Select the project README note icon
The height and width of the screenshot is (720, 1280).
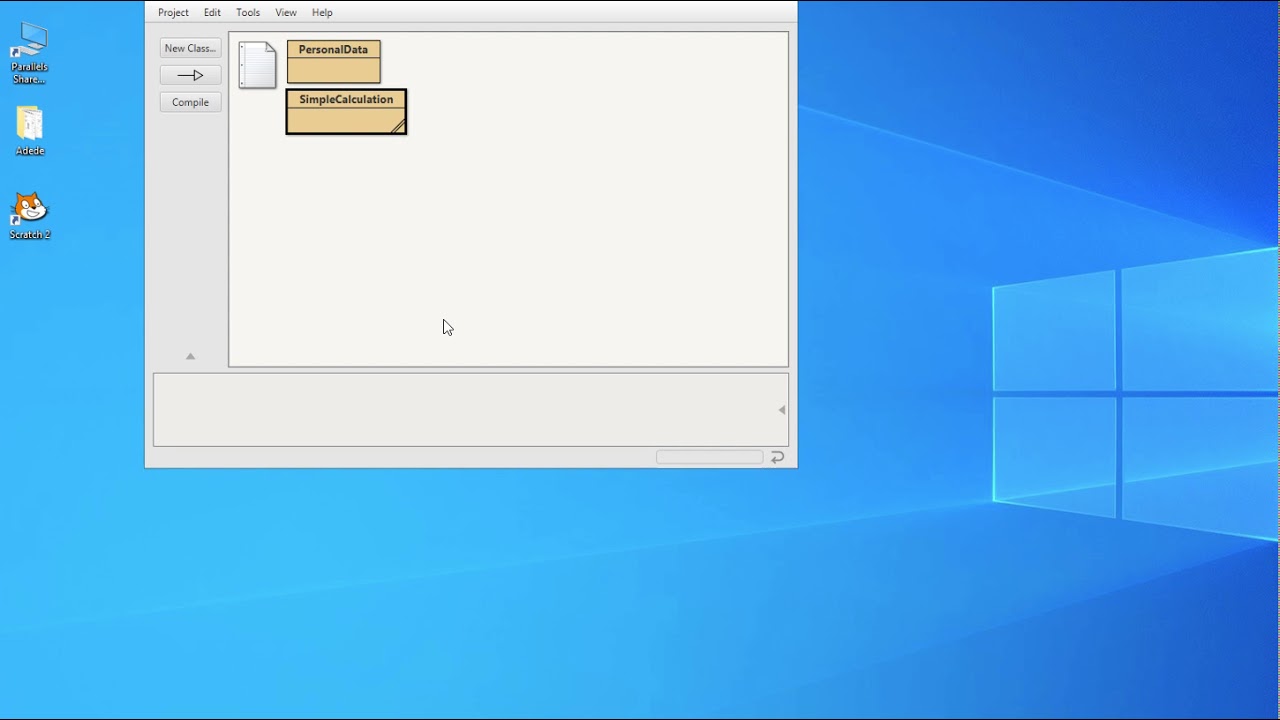tap(257, 65)
